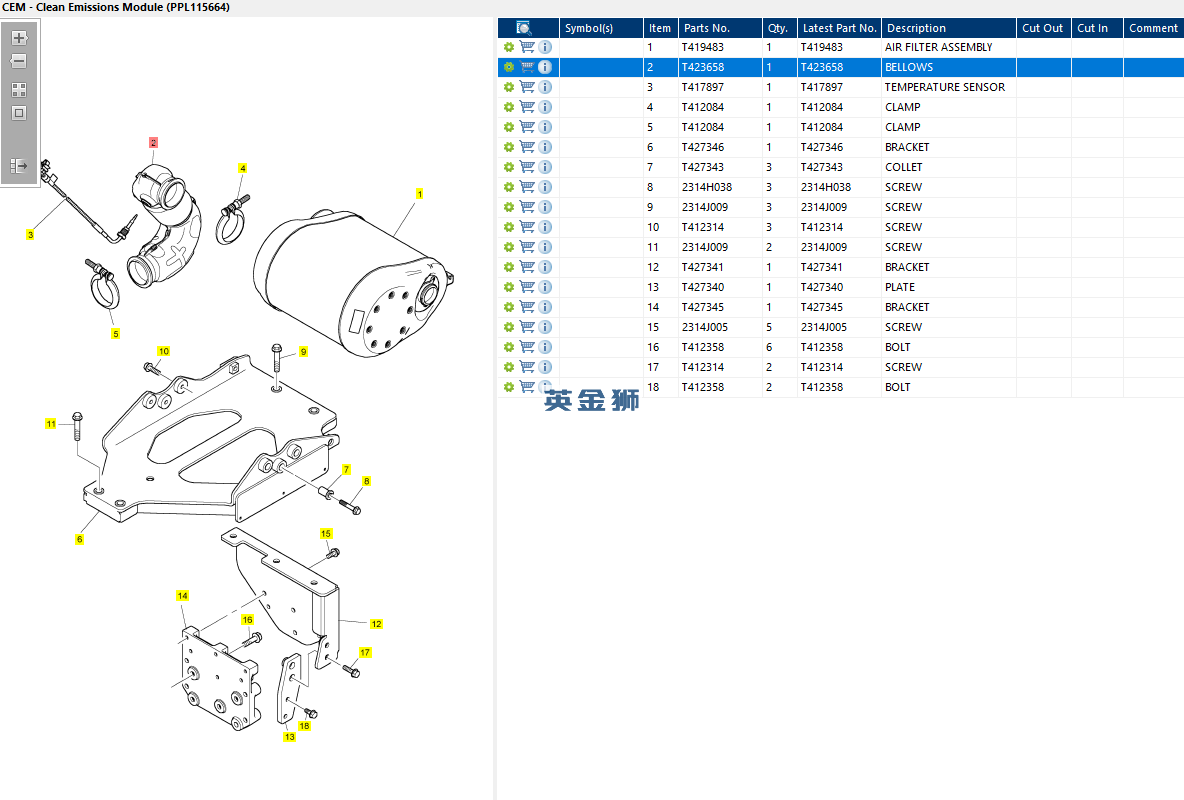Click the list-with-arrow toolbar button

click(20, 165)
